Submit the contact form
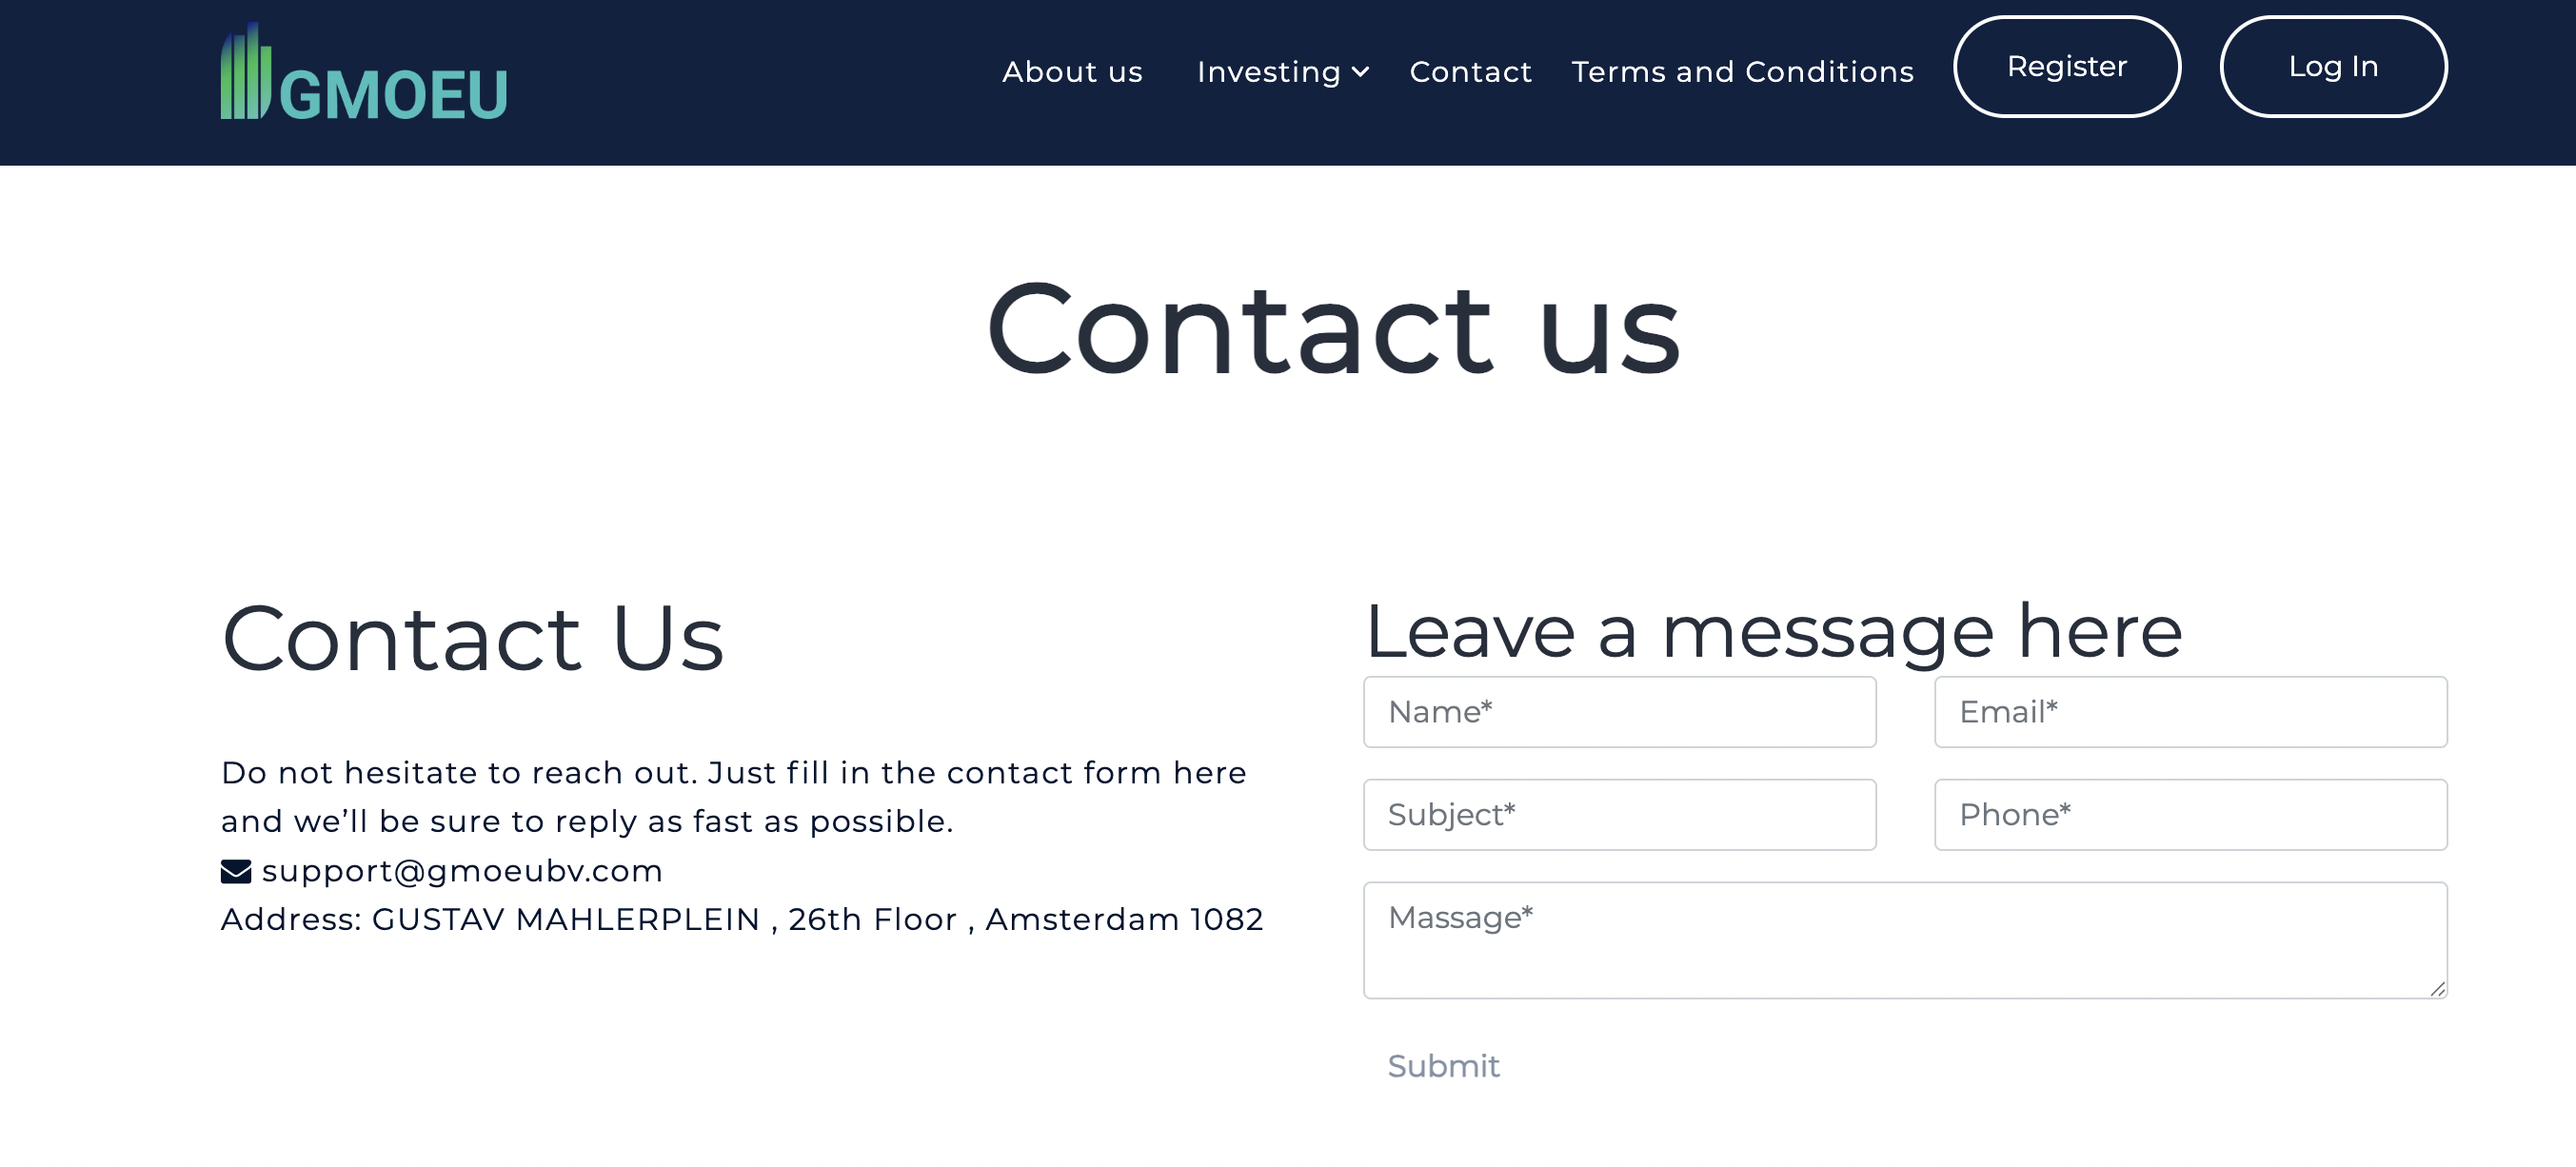Screen dimensions: 2576x1167 click(x=1443, y=1066)
